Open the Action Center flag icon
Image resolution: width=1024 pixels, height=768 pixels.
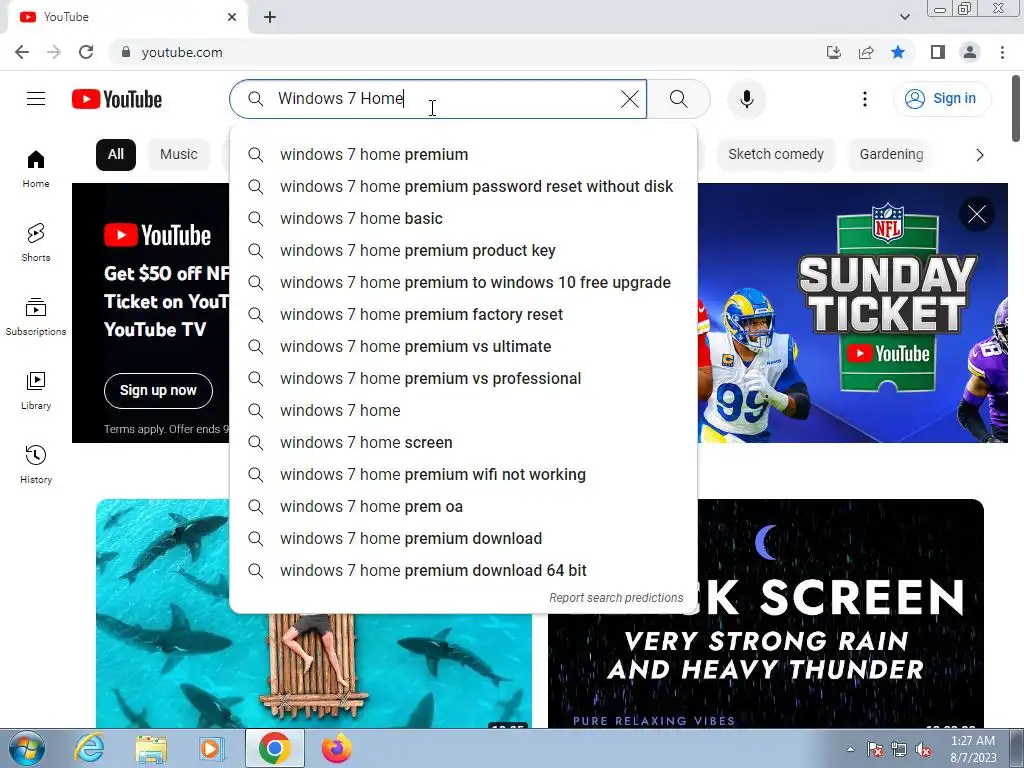tap(874, 750)
